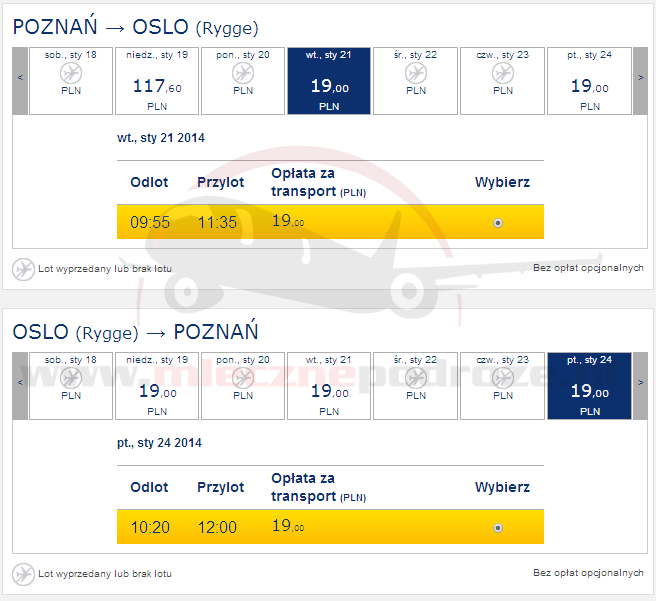Select pt., sty 24 outbound fare tab
656x601 pixels.
589,81
